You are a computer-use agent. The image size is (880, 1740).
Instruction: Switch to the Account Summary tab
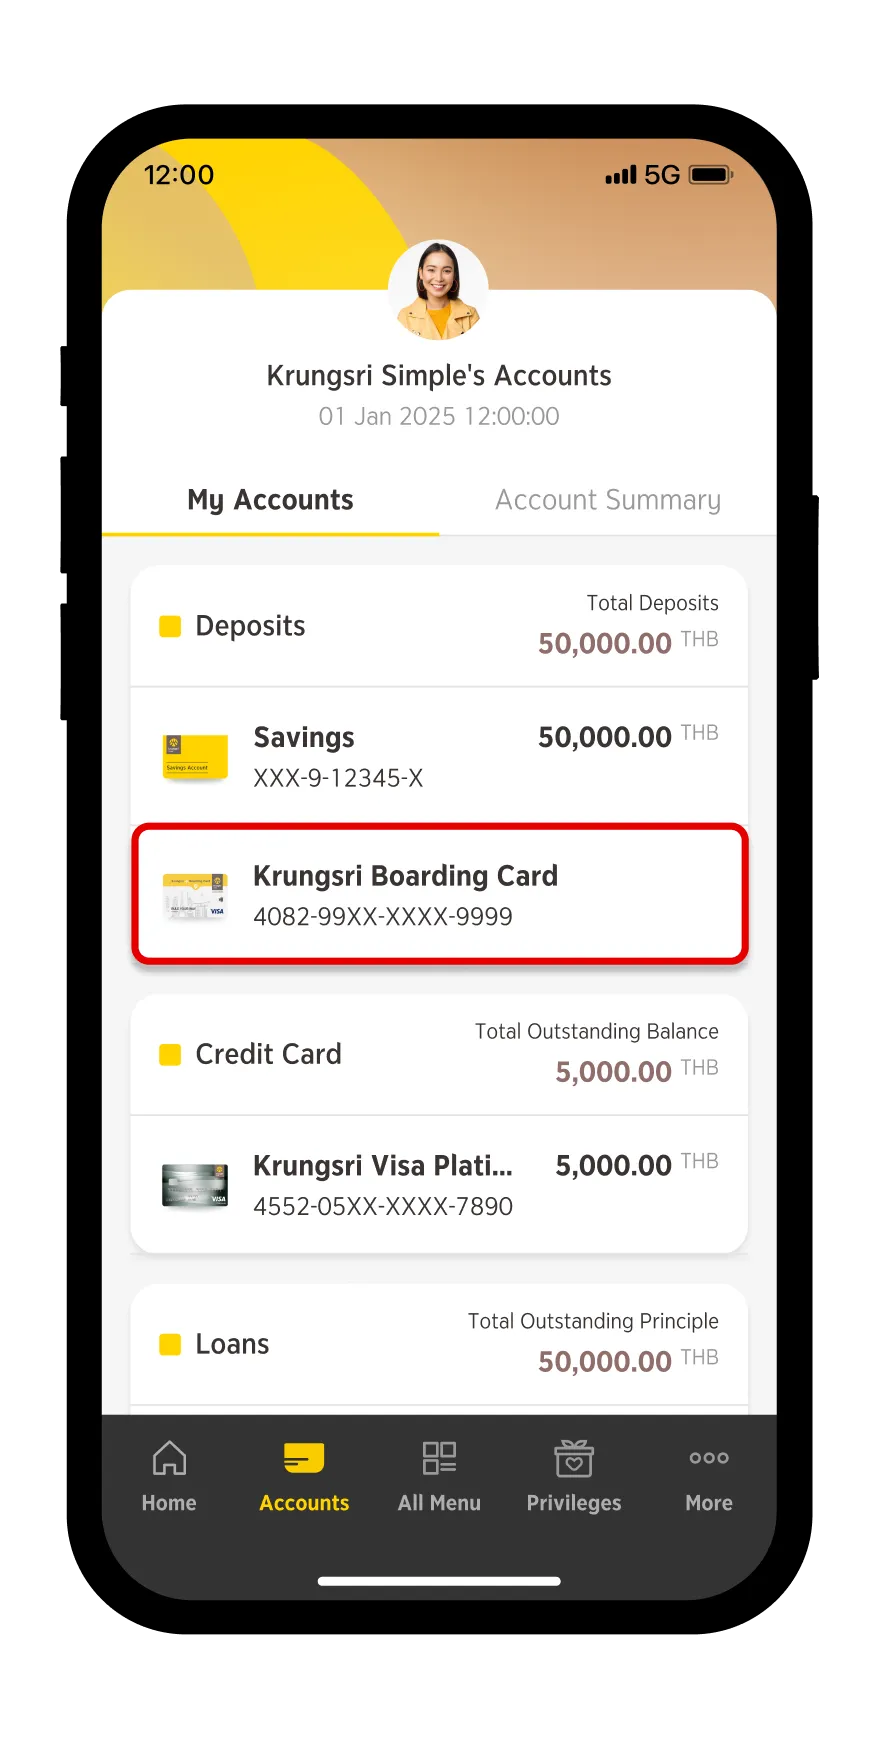pyautogui.click(x=608, y=500)
